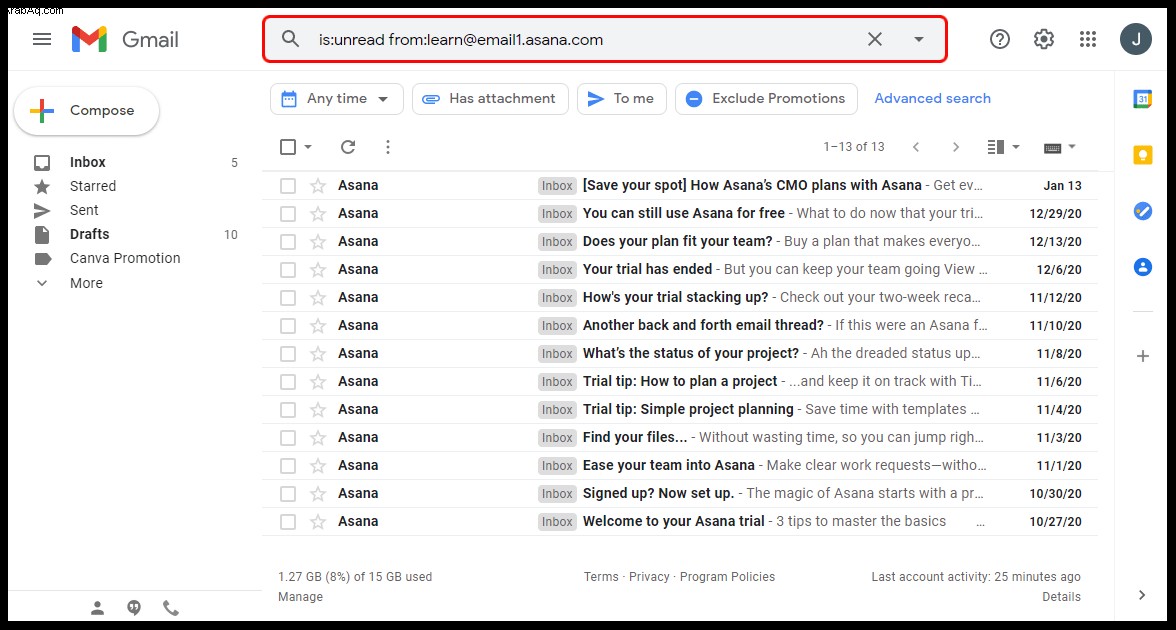Show search options dropdown arrow
The height and width of the screenshot is (630, 1176).
(919, 39)
